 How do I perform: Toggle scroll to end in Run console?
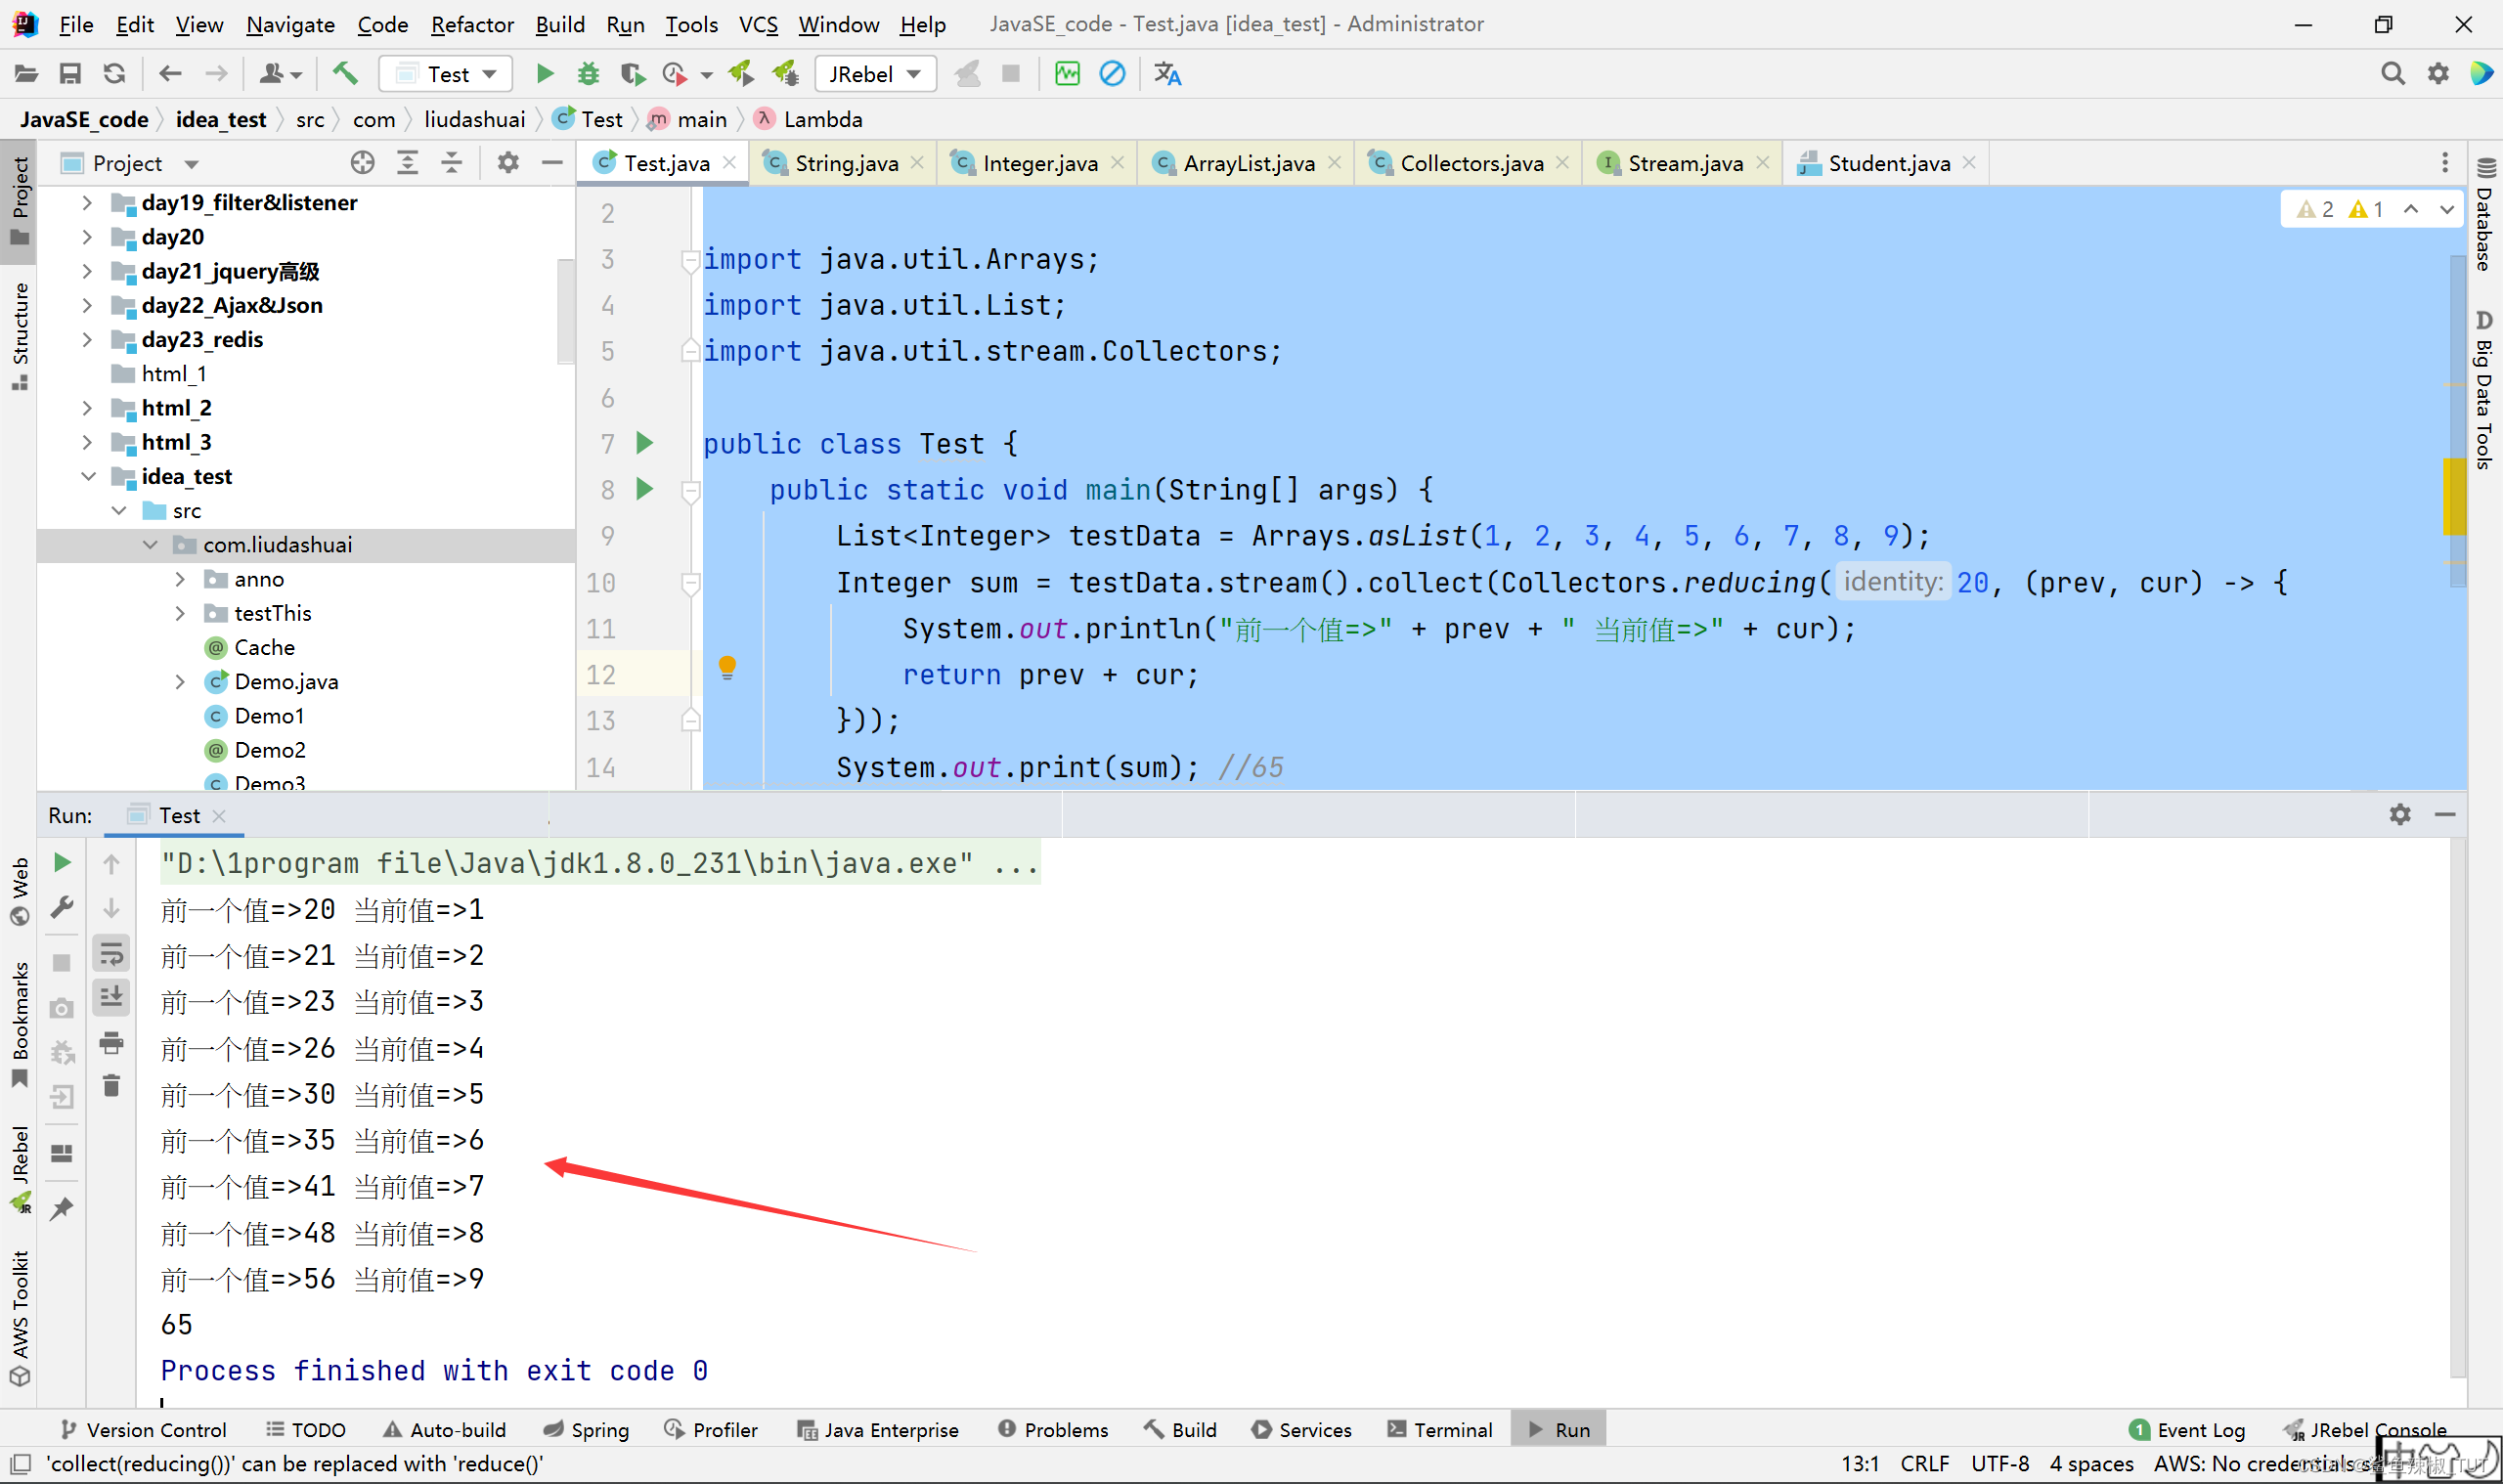(111, 997)
